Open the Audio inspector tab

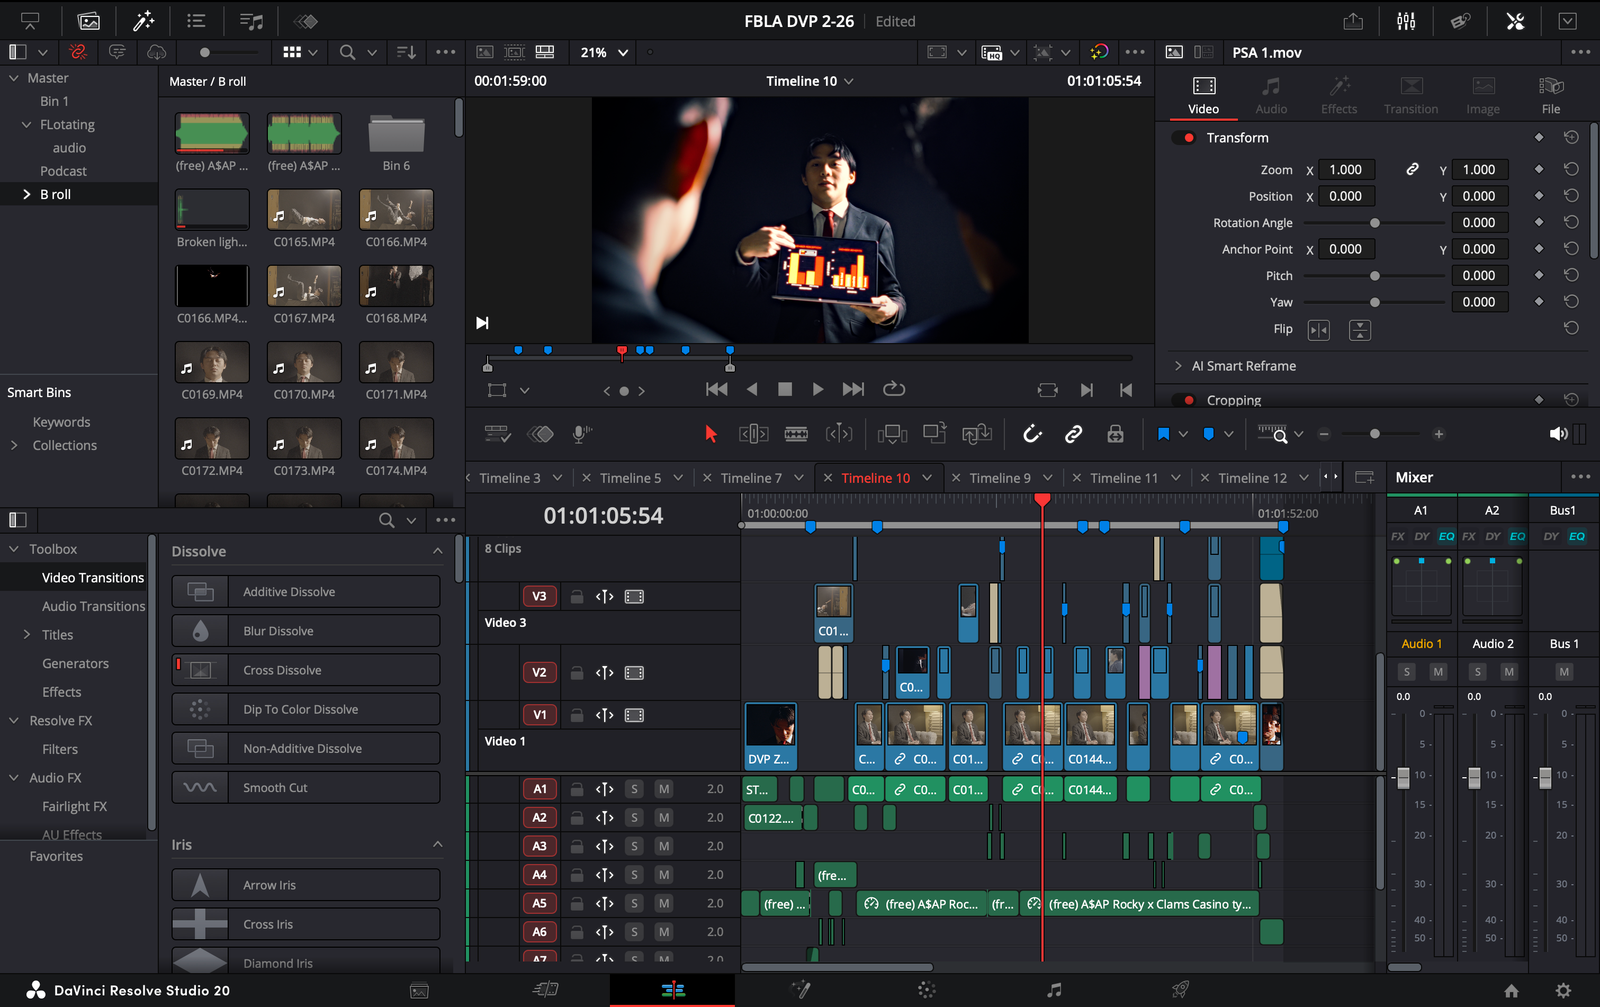coord(1271,96)
